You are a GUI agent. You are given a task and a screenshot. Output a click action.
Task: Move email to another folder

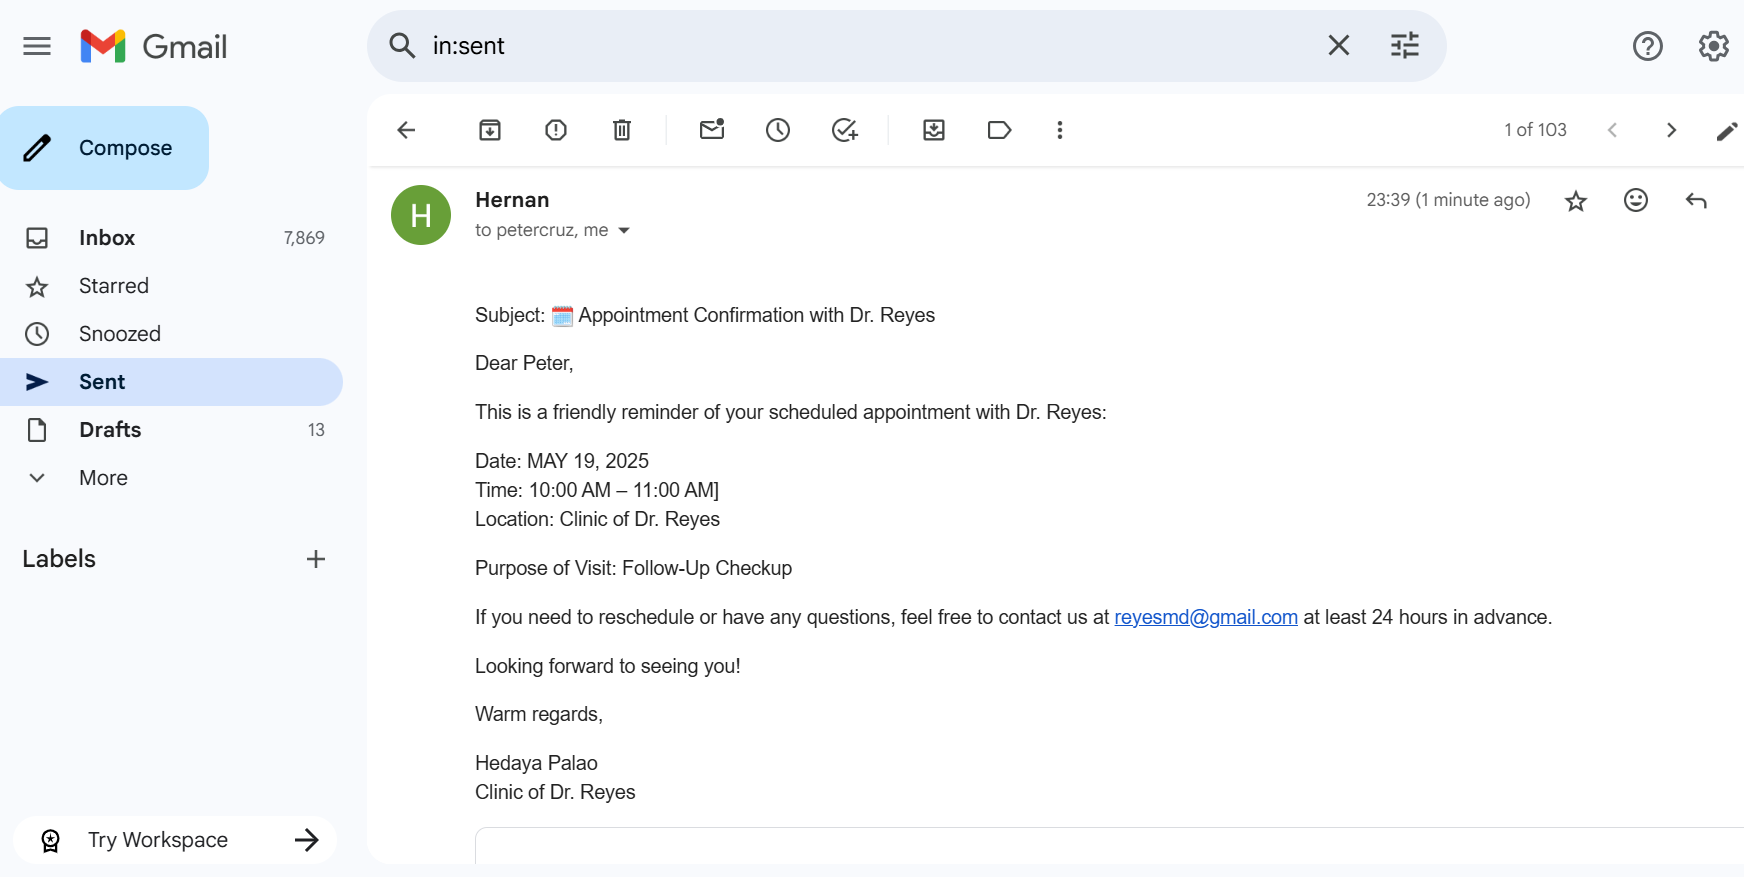point(934,130)
